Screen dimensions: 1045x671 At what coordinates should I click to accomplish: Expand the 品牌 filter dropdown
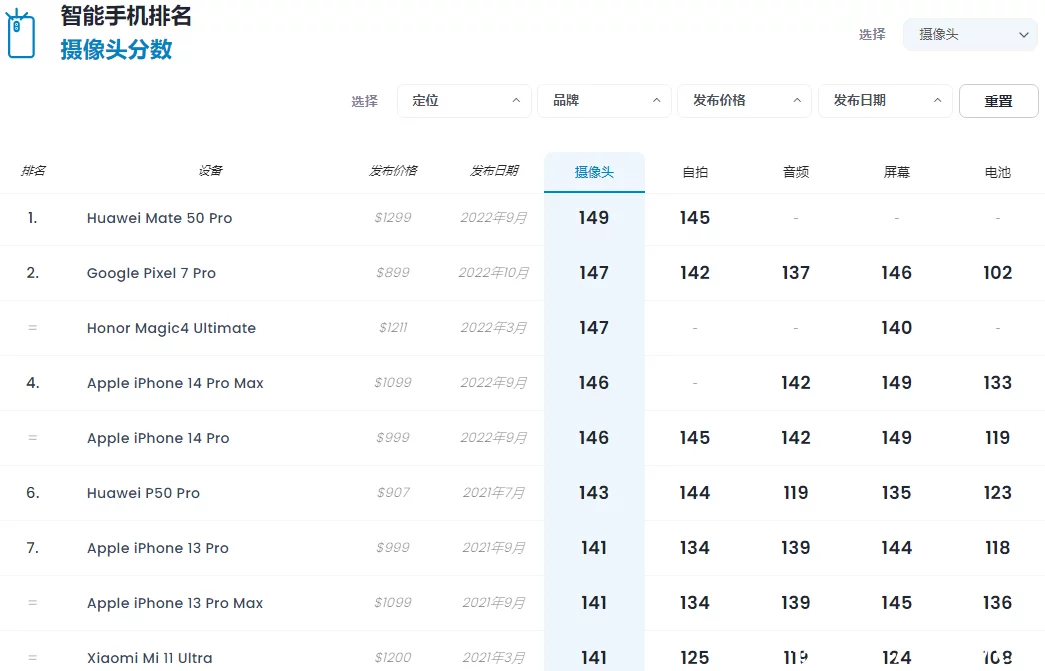[x=604, y=101]
